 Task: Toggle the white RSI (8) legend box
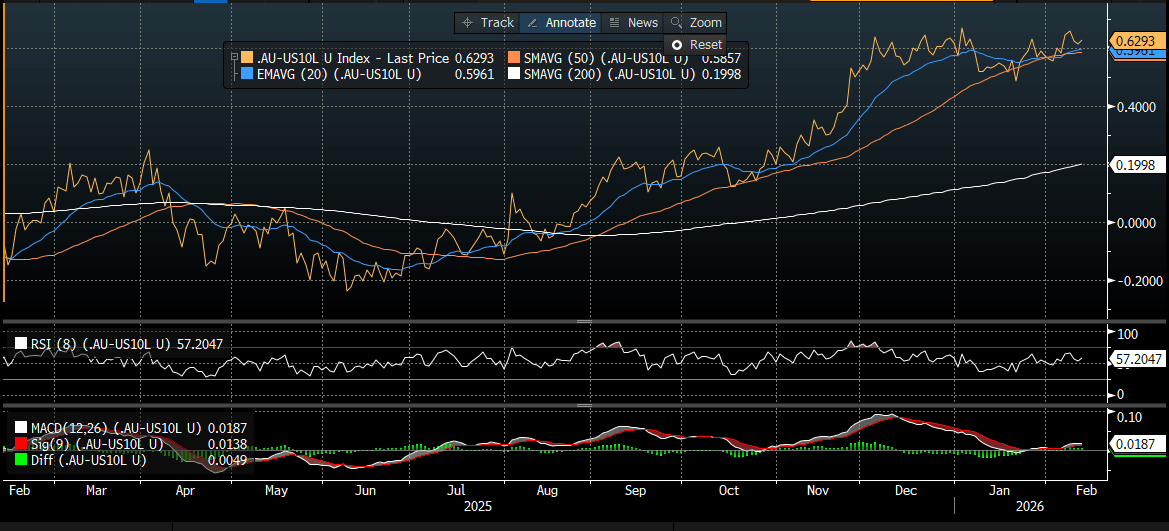pyautogui.click(x=21, y=343)
